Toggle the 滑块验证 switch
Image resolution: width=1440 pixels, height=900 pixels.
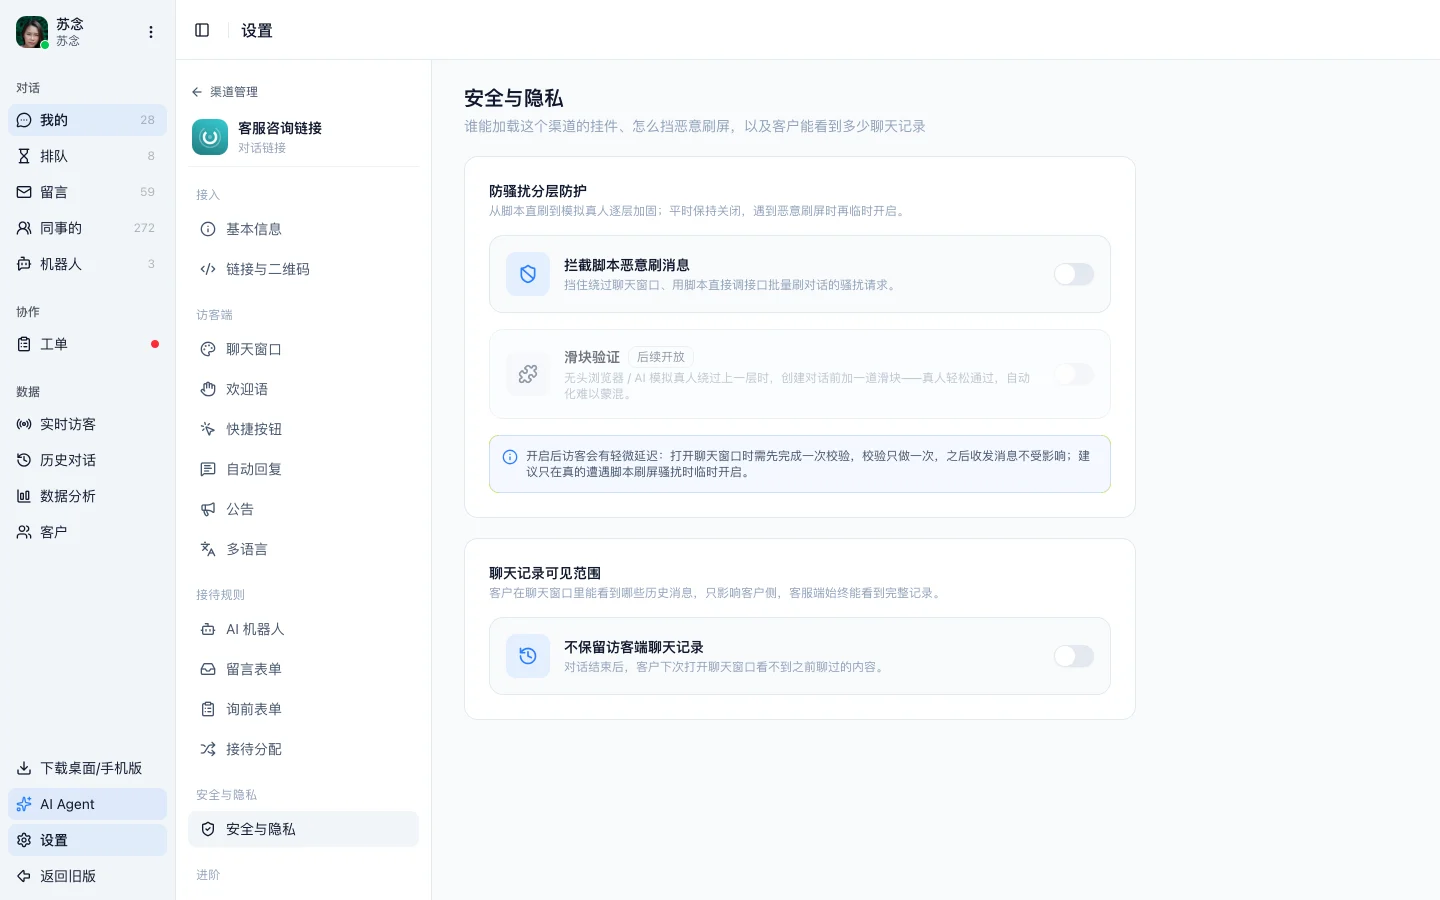coord(1074,374)
